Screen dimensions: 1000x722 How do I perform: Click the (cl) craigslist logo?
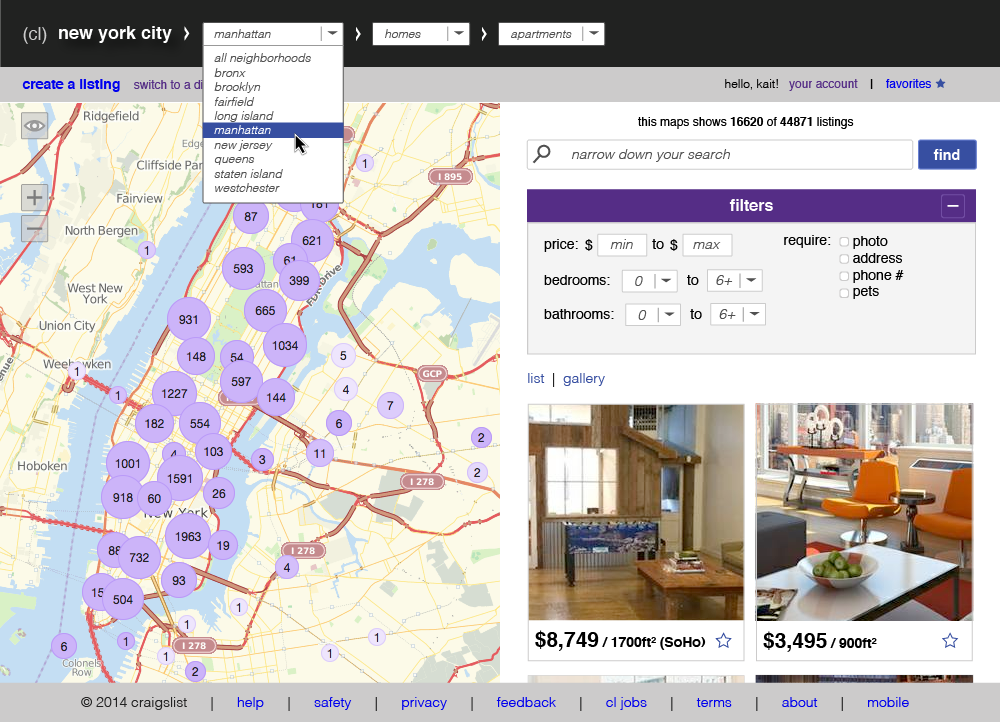pos(34,33)
